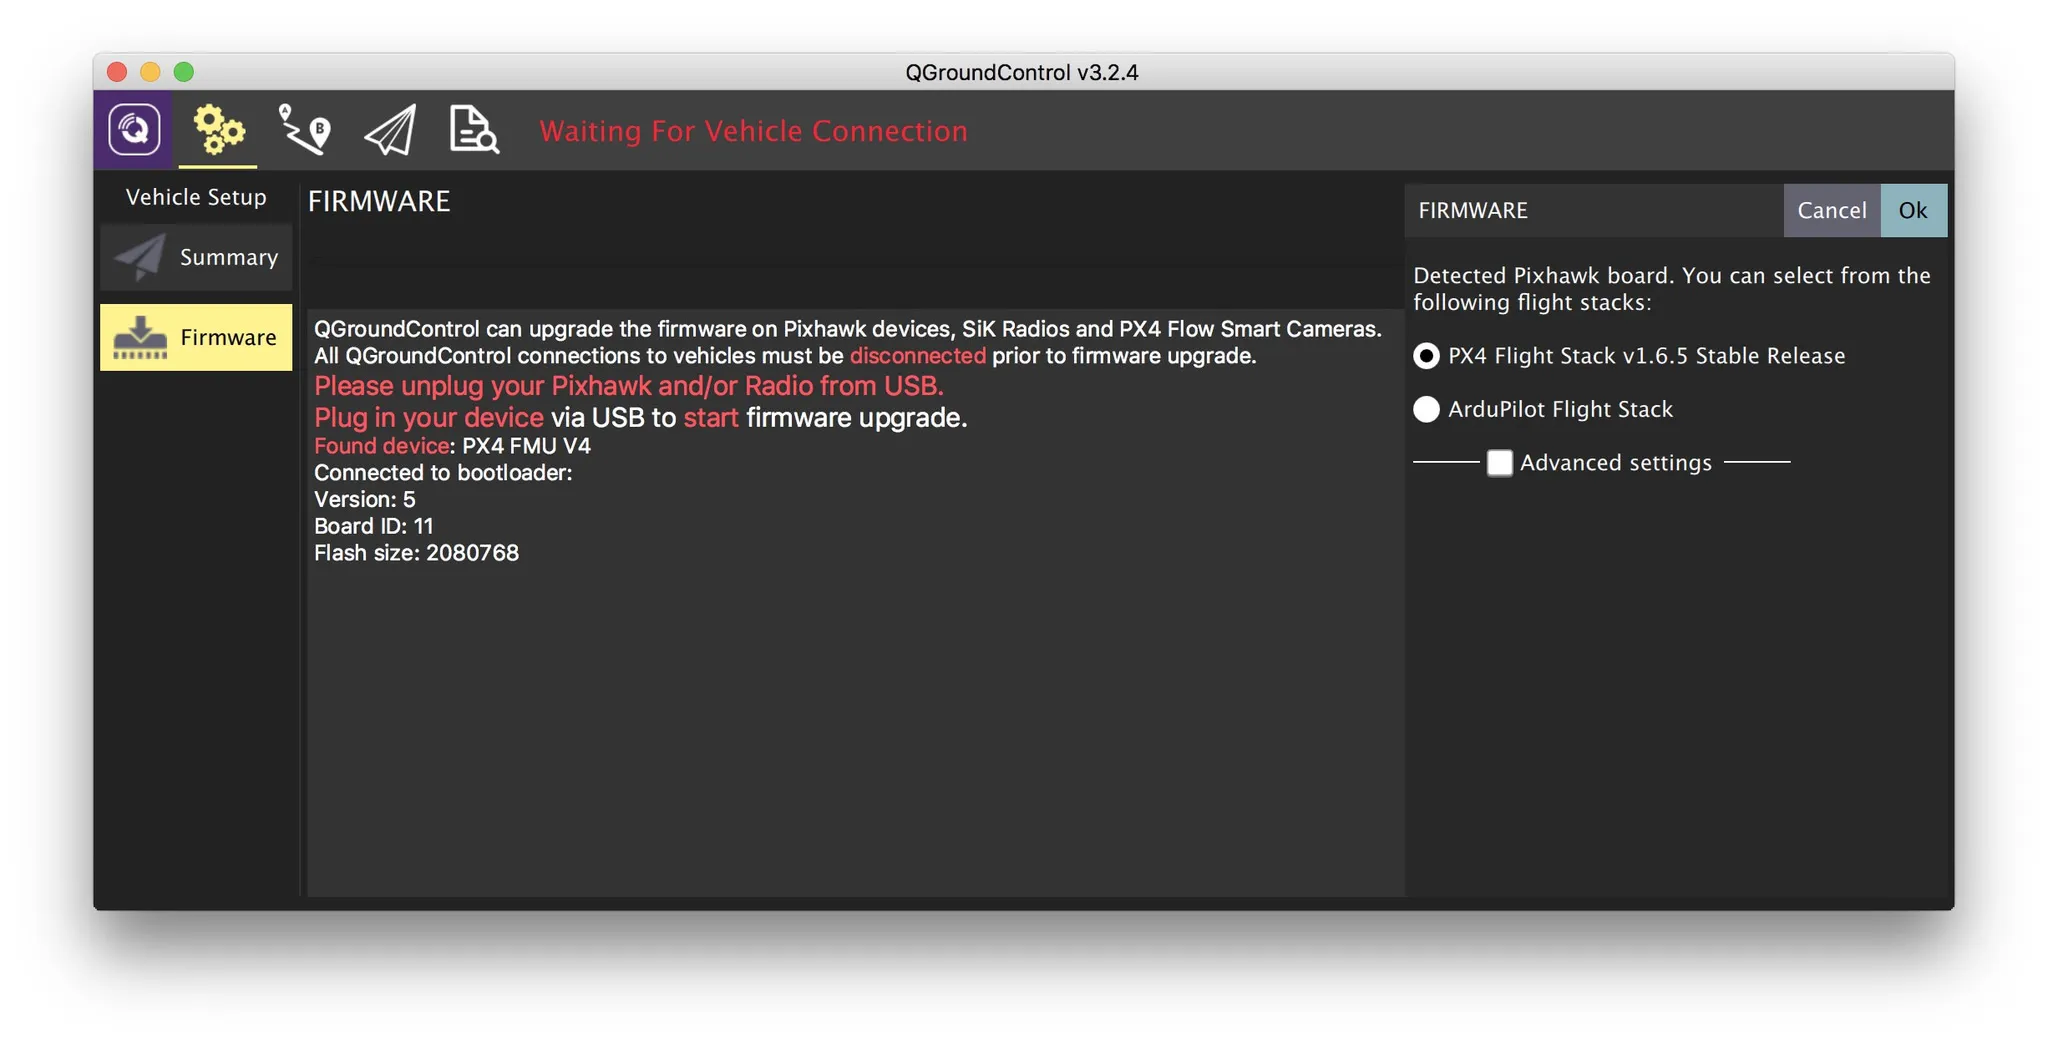The width and height of the screenshot is (2048, 1044).
Task: Open Vehicle Setup with the gears icon
Action: (218, 130)
